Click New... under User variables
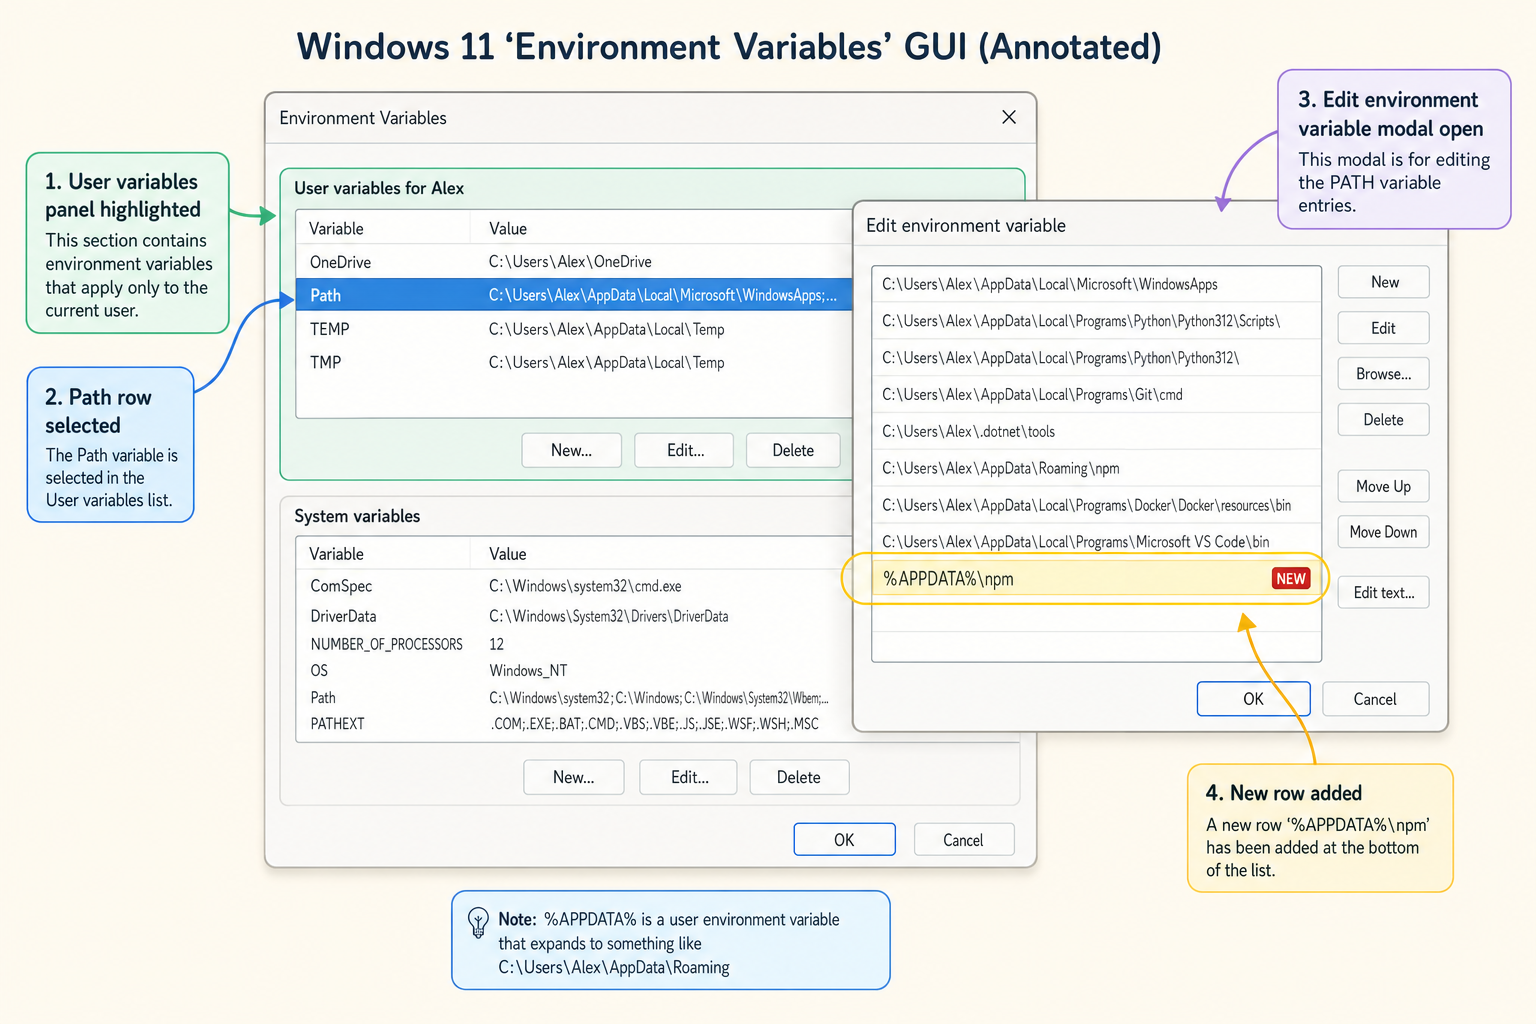Viewport: 1536px width, 1024px height. coord(571,450)
